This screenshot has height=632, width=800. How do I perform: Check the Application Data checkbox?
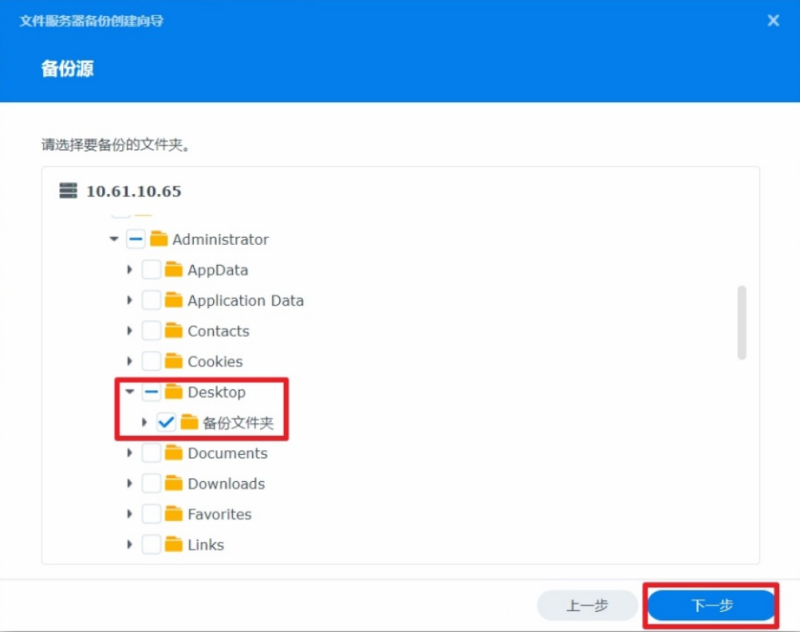click(x=151, y=300)
